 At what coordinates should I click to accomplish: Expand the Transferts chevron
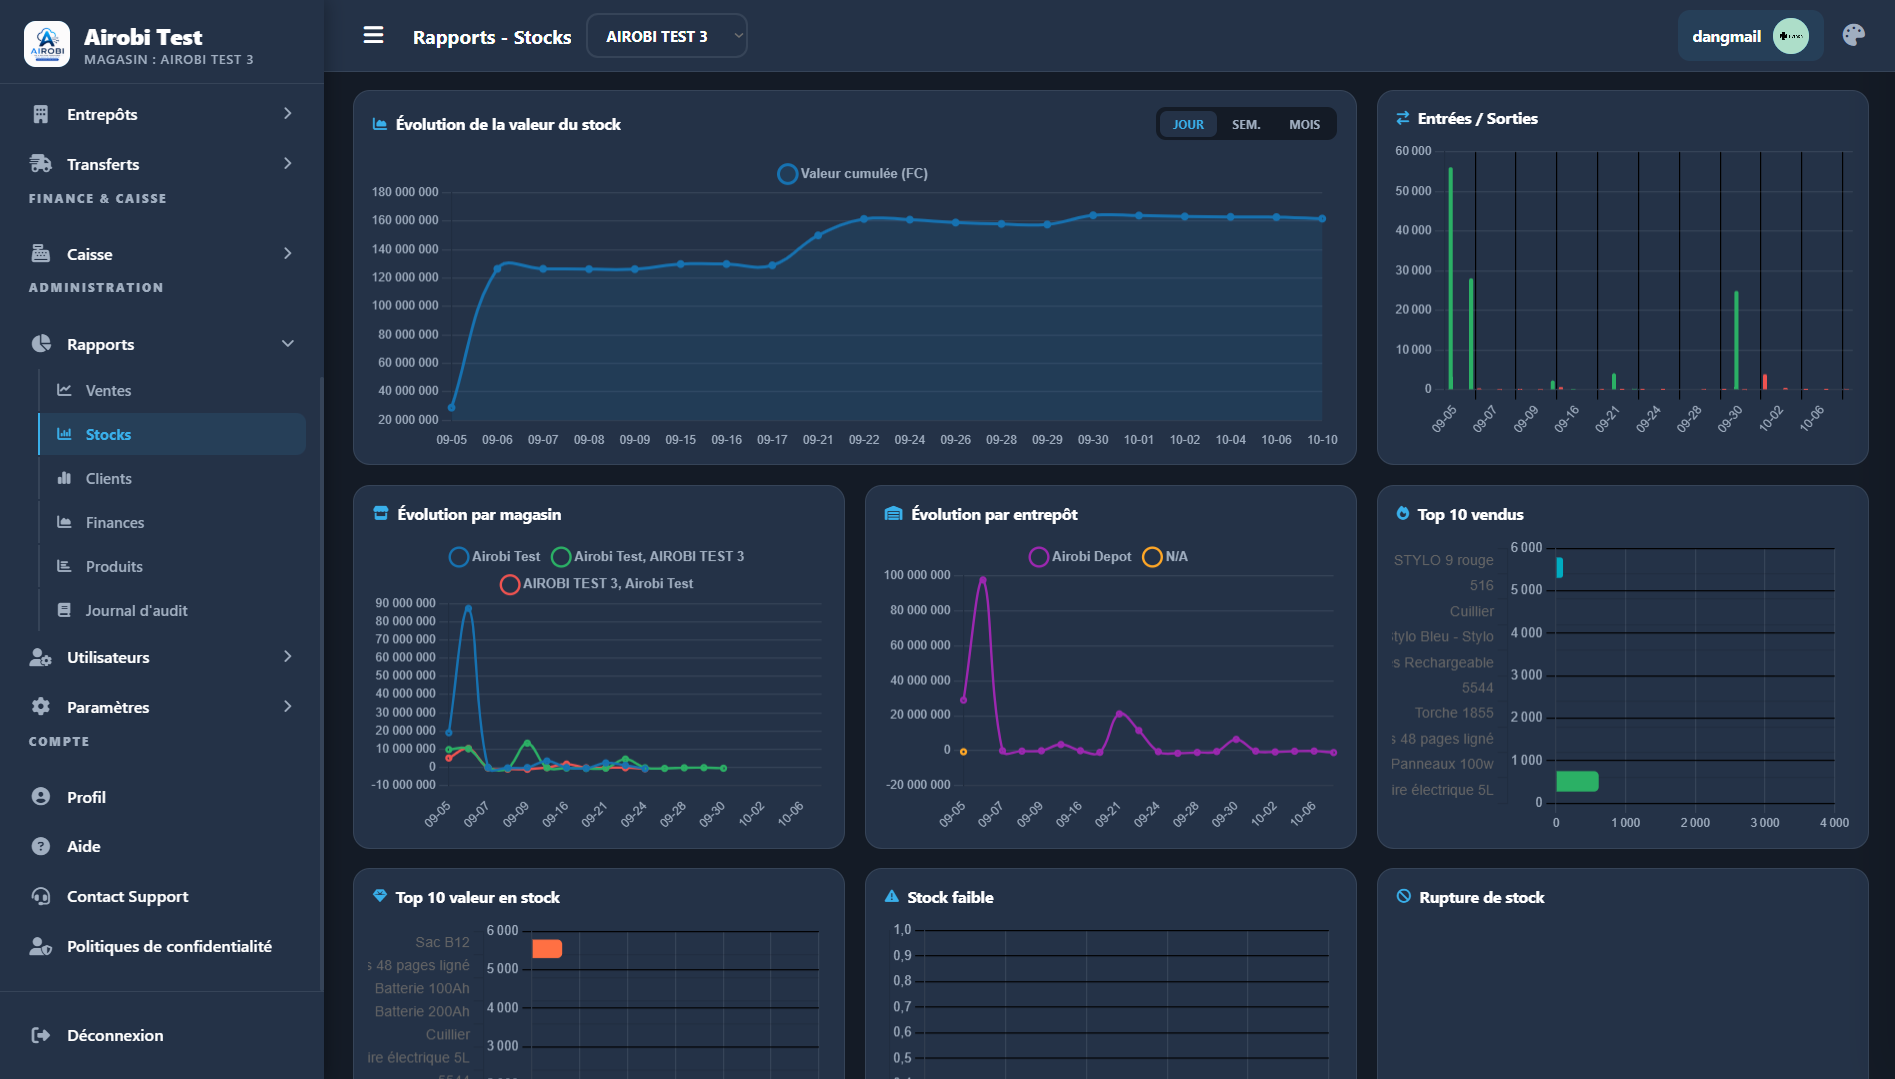(x=288, y=164)
